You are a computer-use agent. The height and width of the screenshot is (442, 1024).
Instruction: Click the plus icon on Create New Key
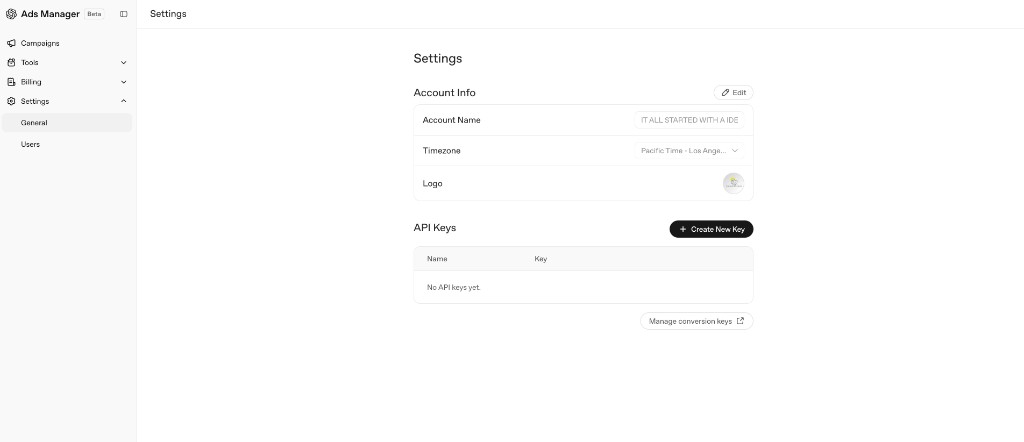point(683,229)
